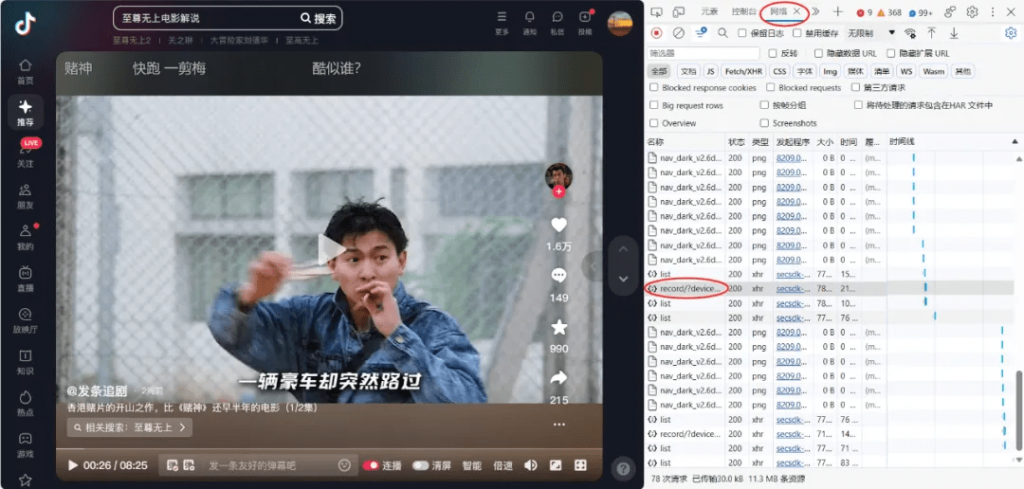Click the share arrow showing 215

pos(558,378)
